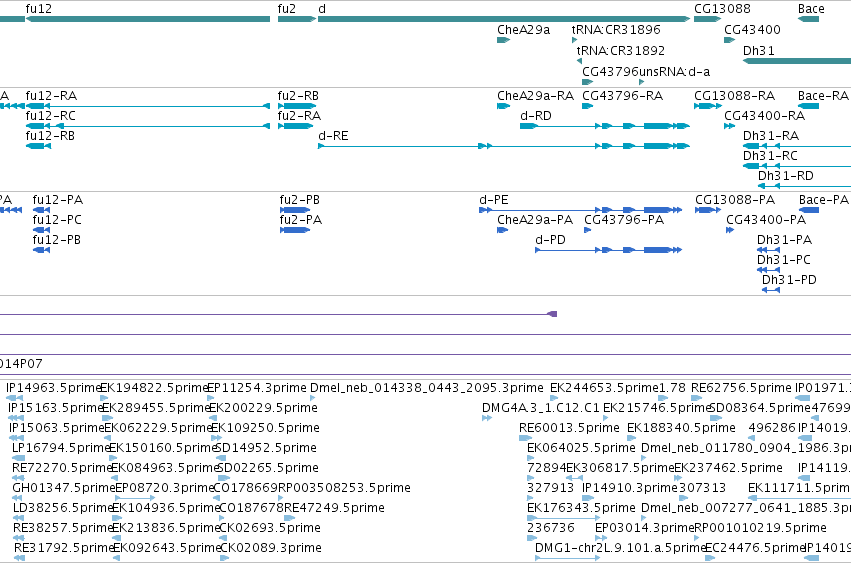Click the CG43400-PA protein label
The image size is (851, 563).
pos(766,220)
